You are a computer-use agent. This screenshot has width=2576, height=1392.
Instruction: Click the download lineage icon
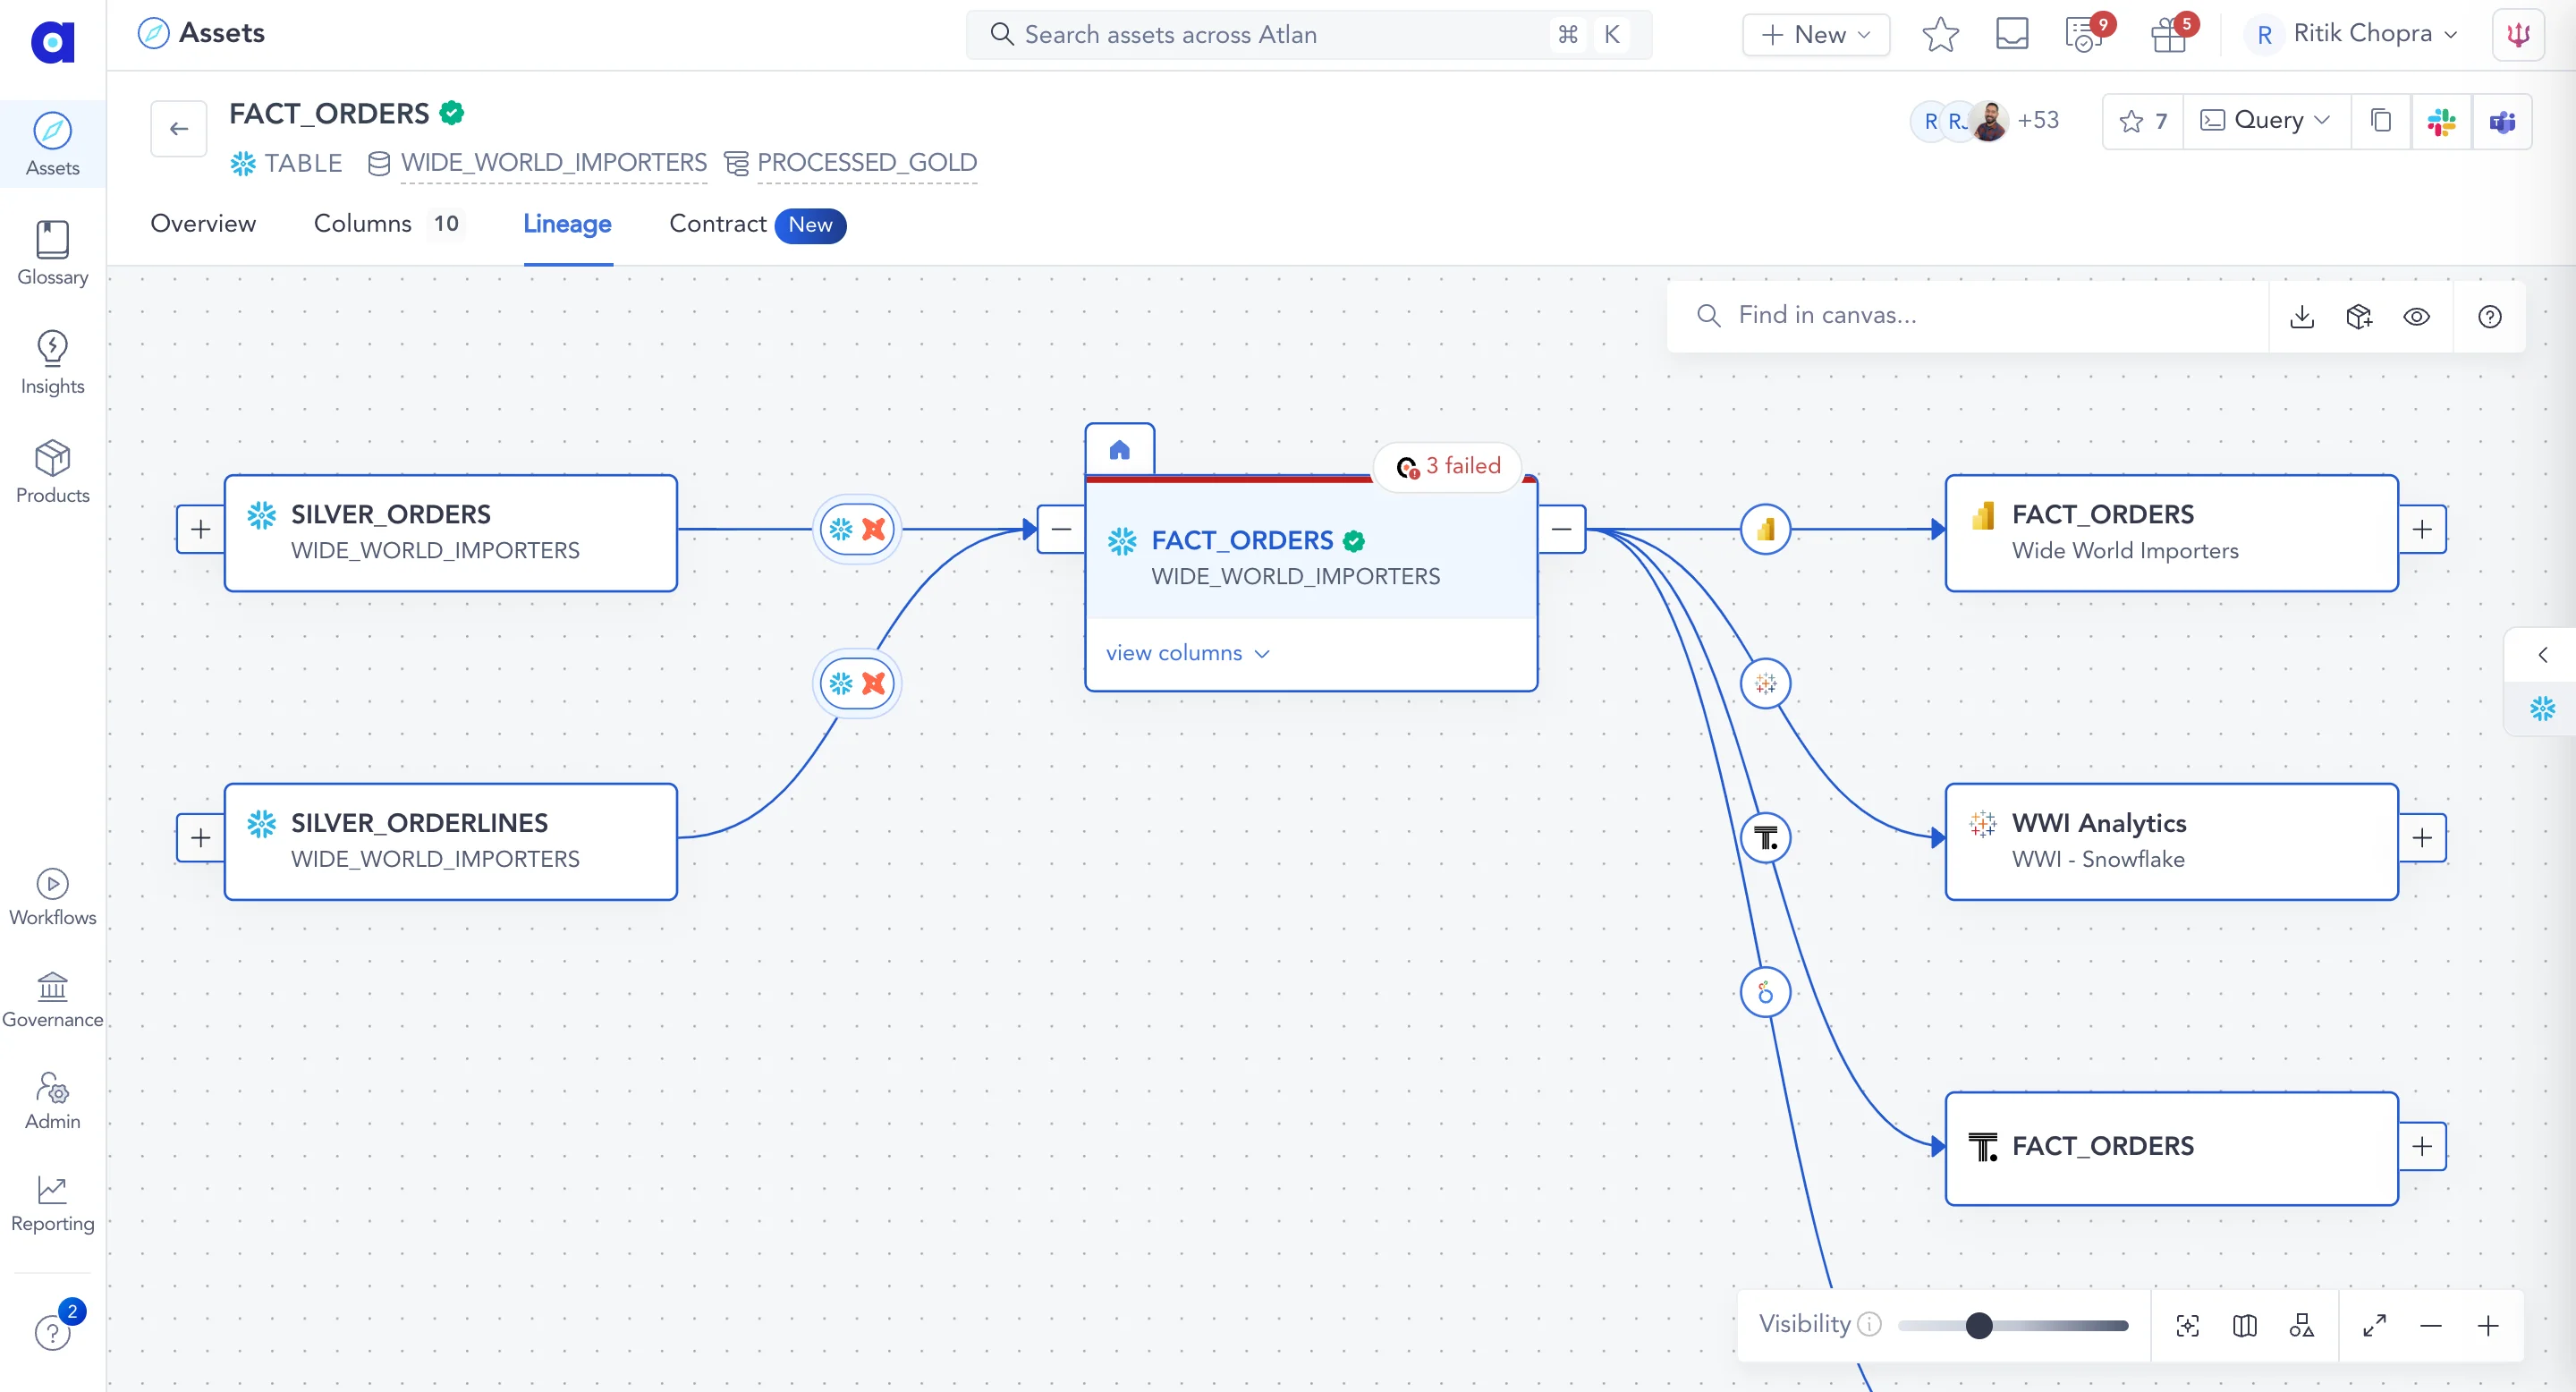[x=2302, y=316]
